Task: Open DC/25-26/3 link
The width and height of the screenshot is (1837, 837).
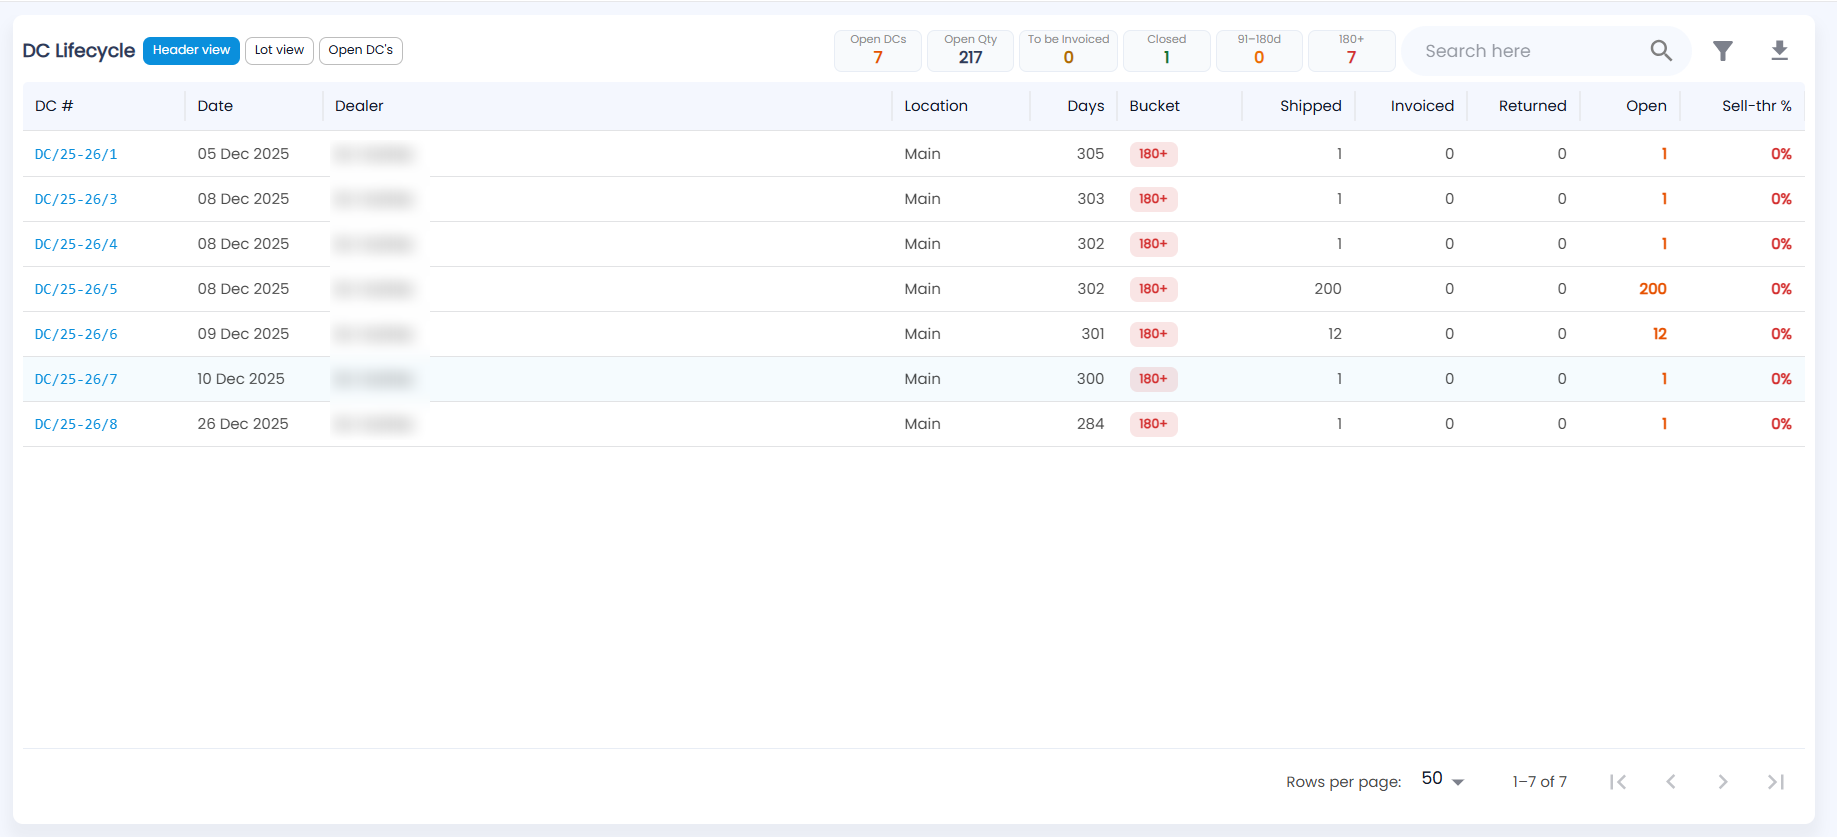Action: tap(76, 199)
